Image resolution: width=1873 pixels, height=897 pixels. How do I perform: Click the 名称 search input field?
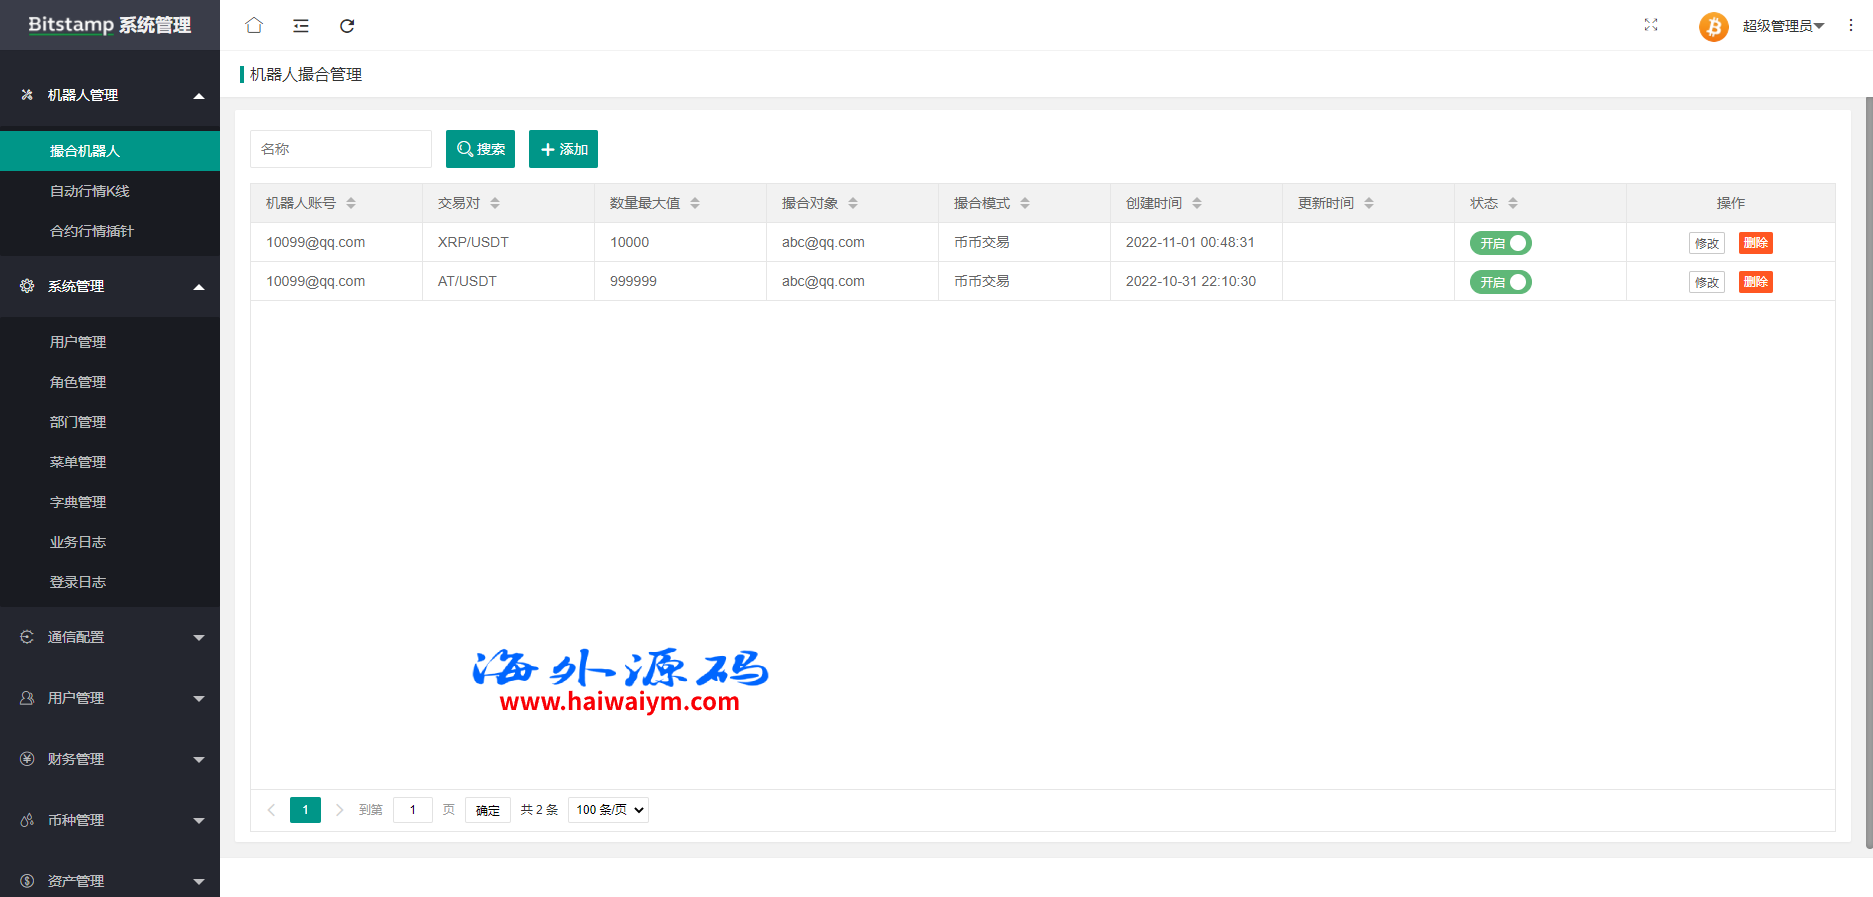[x=340, y=149]
